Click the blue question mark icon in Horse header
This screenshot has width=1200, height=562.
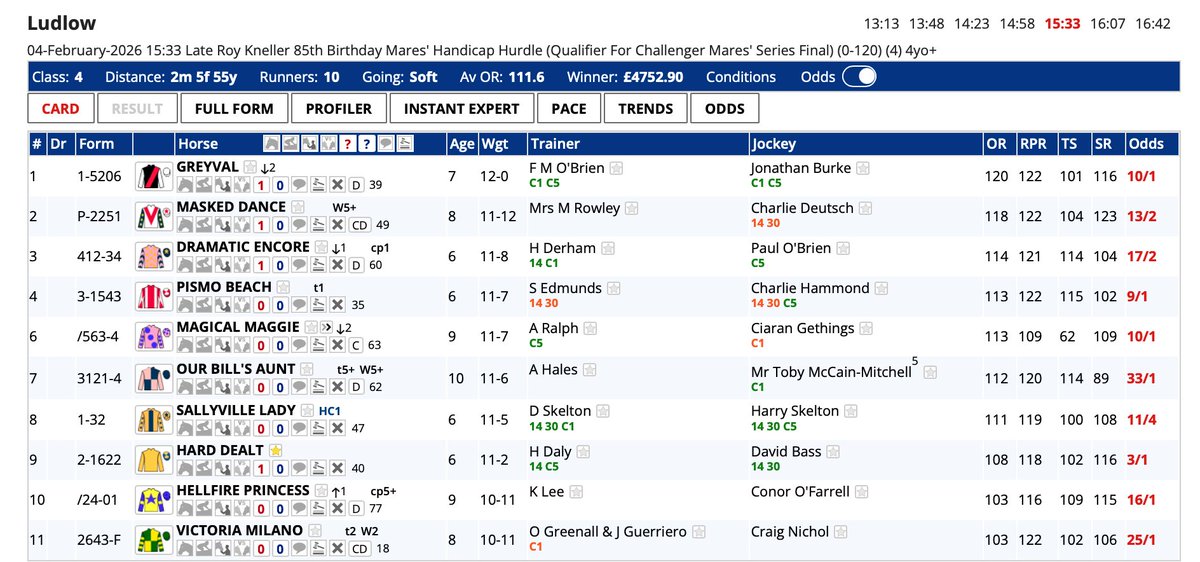click(366, 143)
